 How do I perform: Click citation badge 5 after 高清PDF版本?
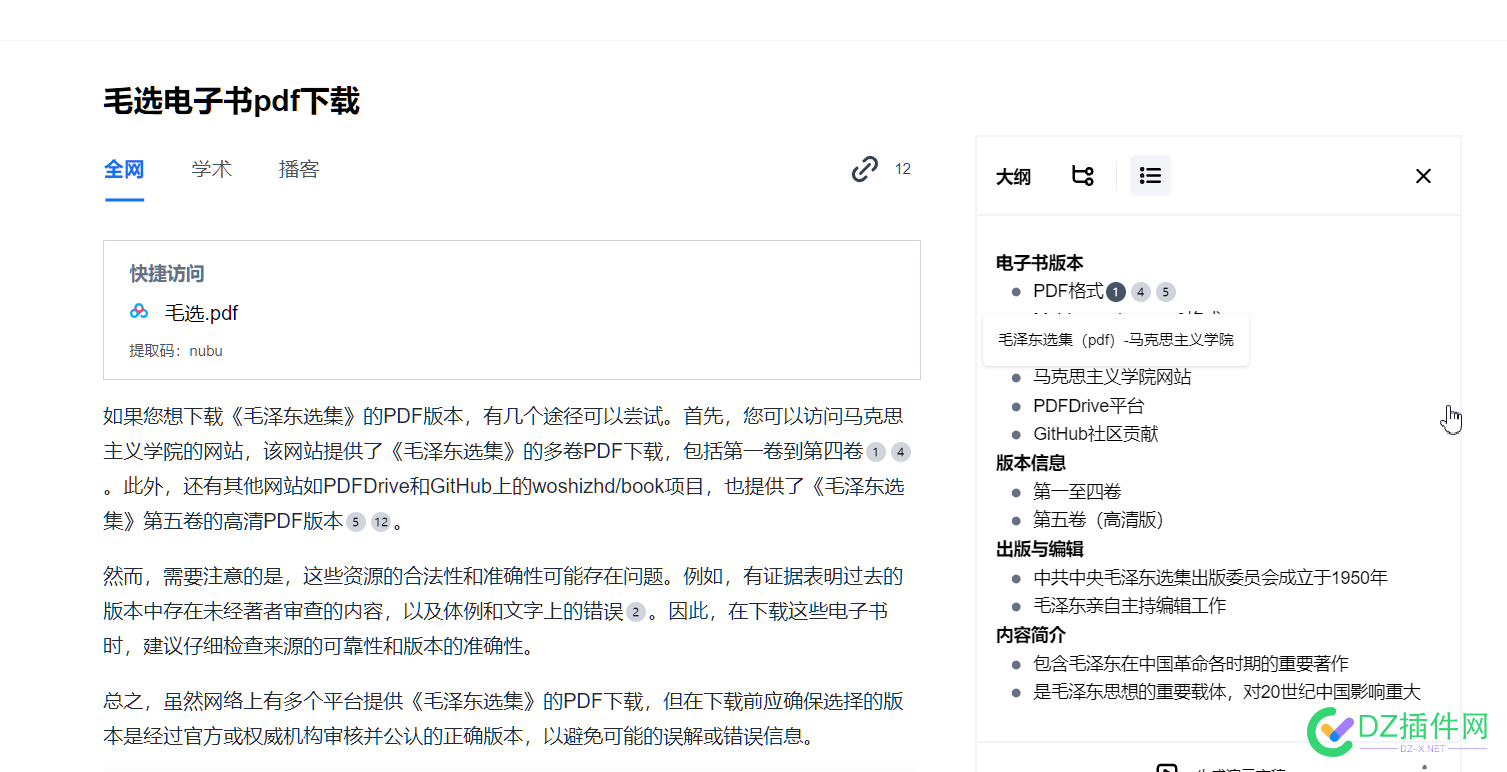[355, 522]
